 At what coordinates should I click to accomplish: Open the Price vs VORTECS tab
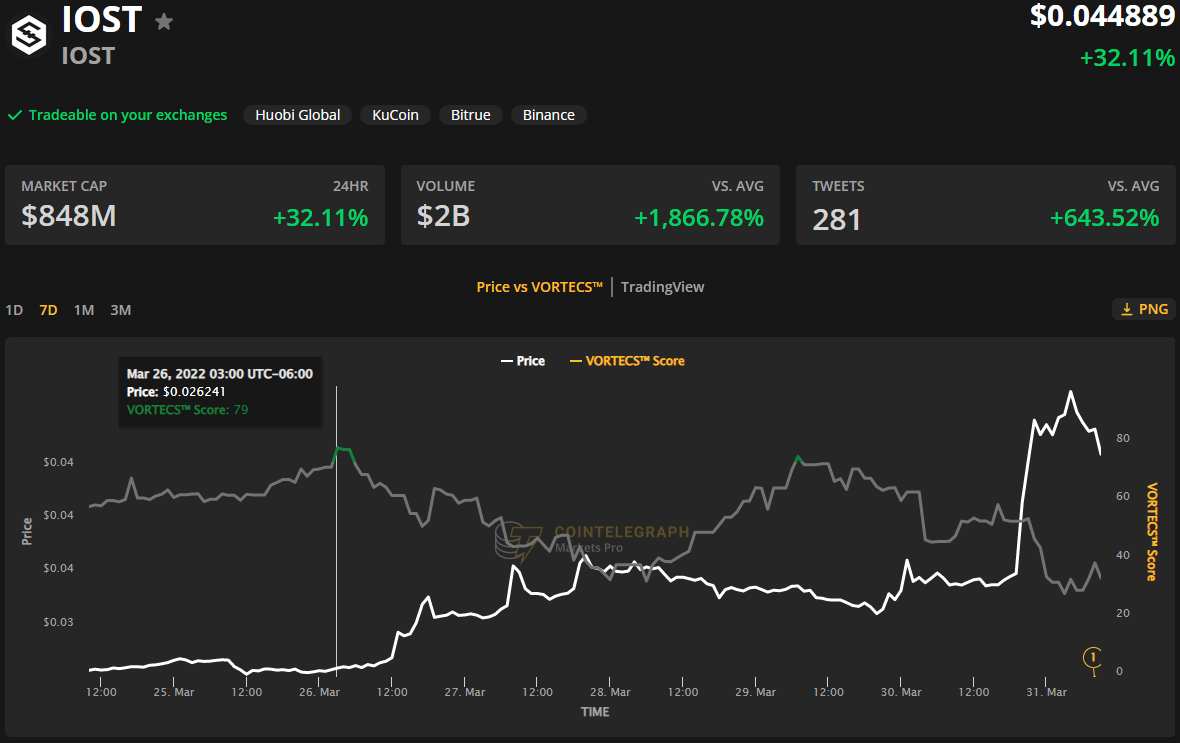[539, 287]
